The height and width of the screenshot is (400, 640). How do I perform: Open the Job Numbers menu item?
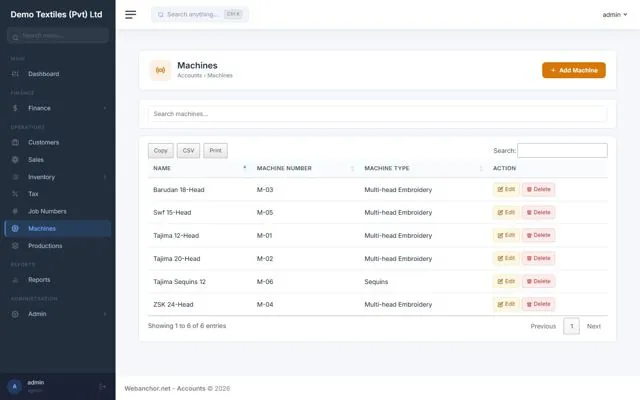(x=58, y=211)
